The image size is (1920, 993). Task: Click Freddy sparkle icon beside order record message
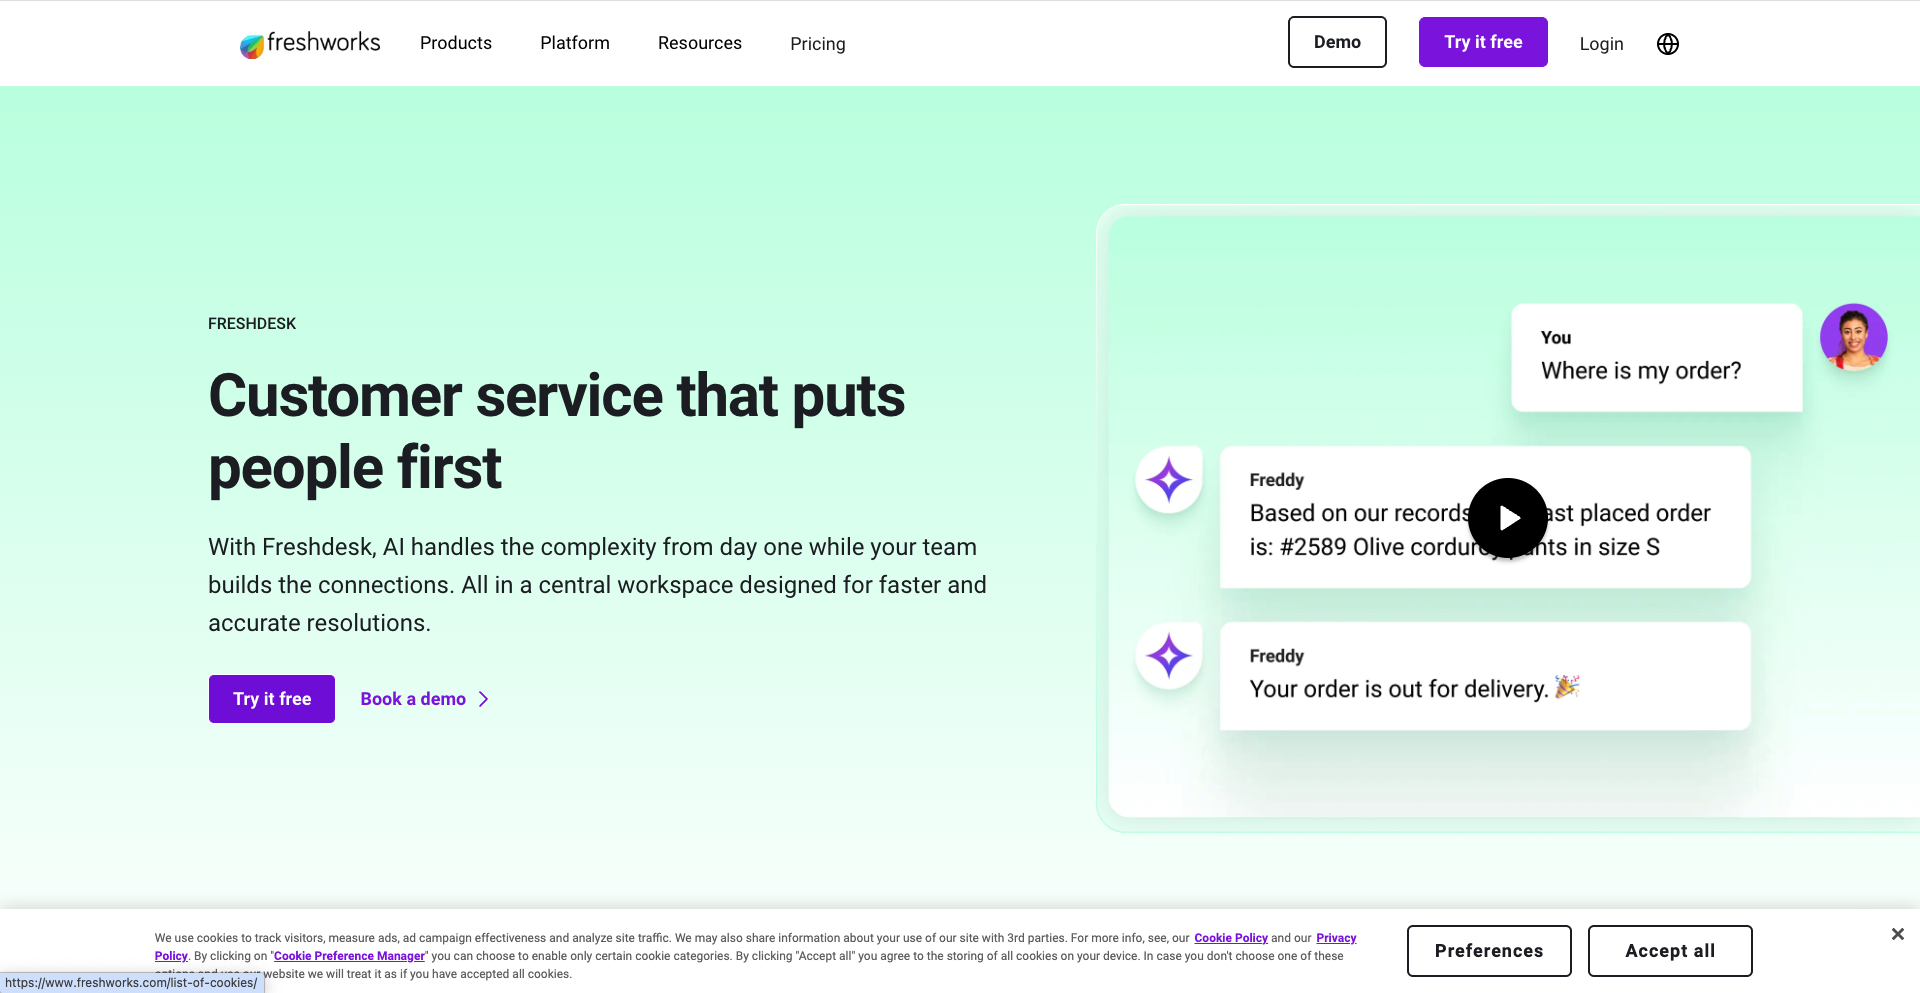[1168, 480]
